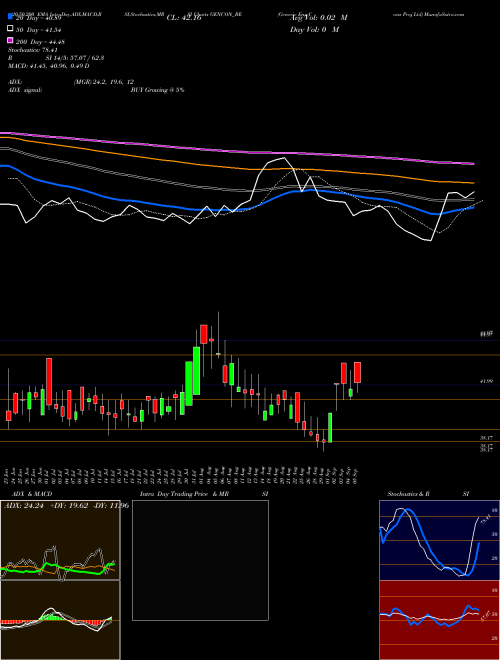Open the MACD histogram chart panel
The image size is (500, 660).
[60, 620]
